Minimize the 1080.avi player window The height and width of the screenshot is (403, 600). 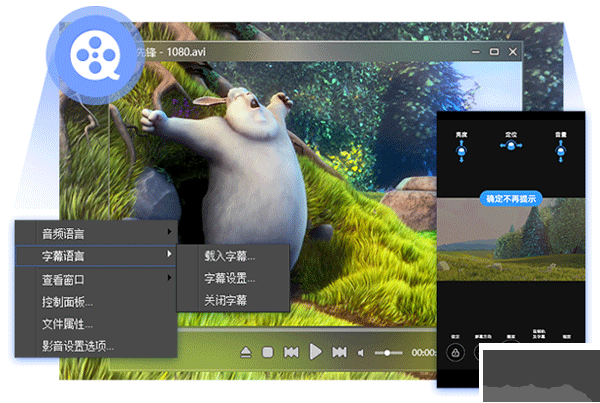point(476,52)
